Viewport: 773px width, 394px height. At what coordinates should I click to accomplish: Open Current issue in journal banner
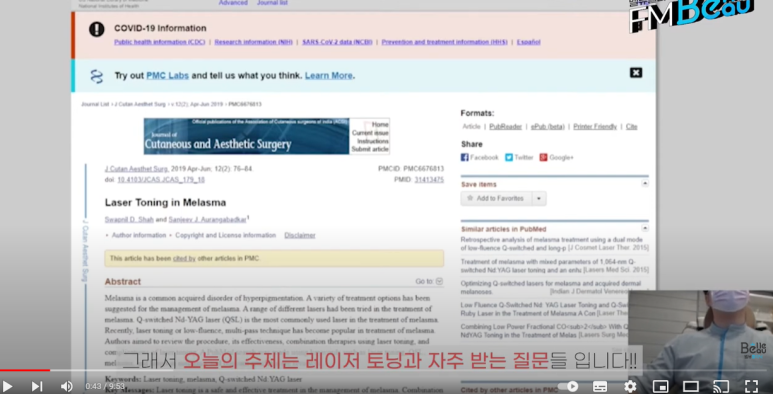370,133
